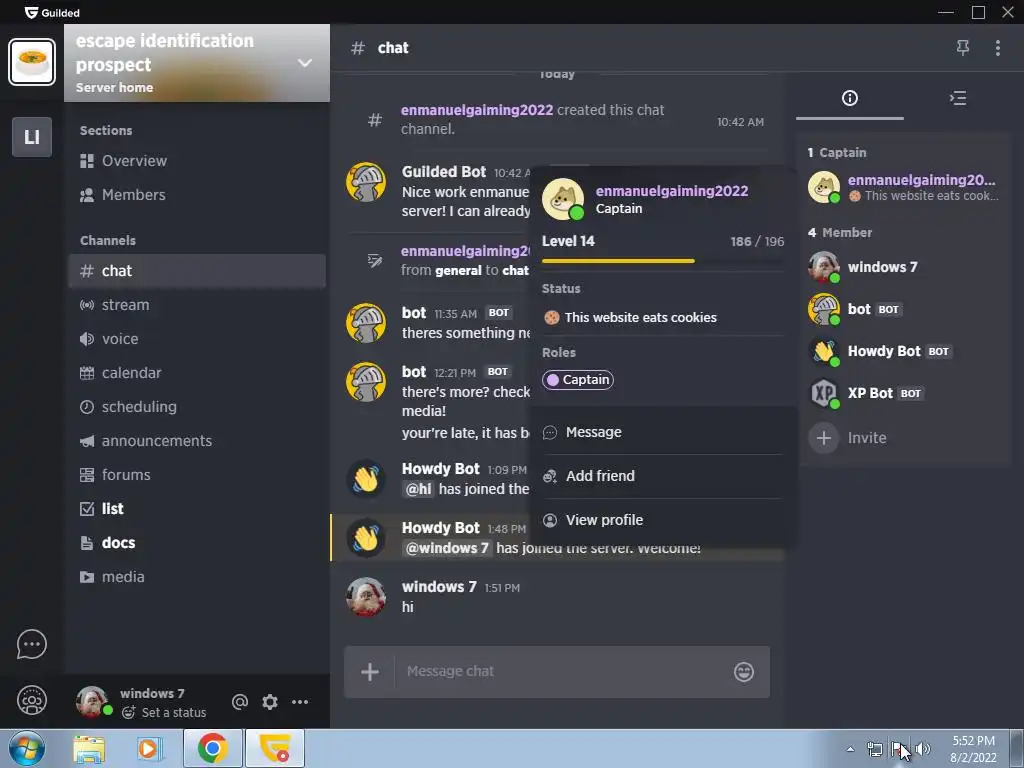Image resolution: width=1024 pixels, height=768 pixels.
Task: Click the Captain role badge
Action: pyautogui.click(x=578, y=380)
